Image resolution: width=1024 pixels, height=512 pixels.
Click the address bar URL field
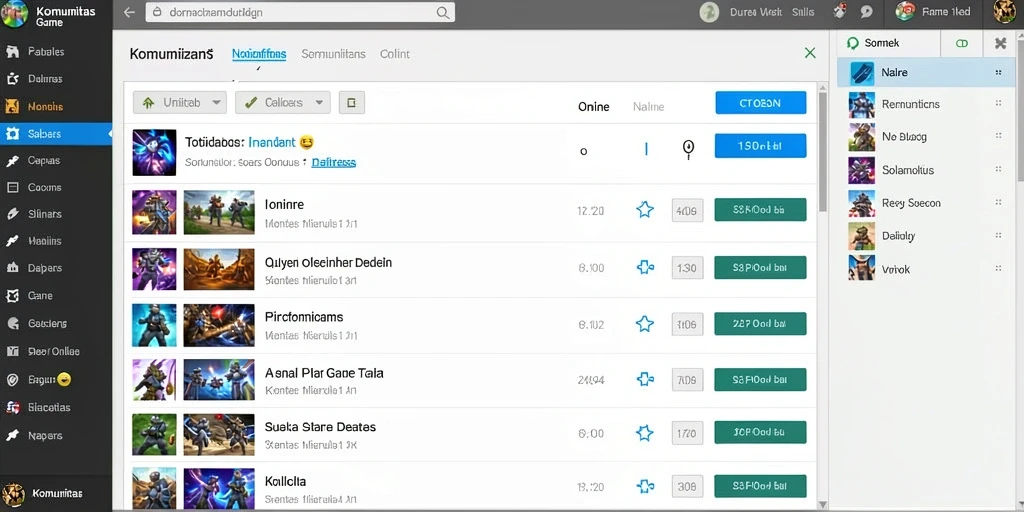coord(300,12)
